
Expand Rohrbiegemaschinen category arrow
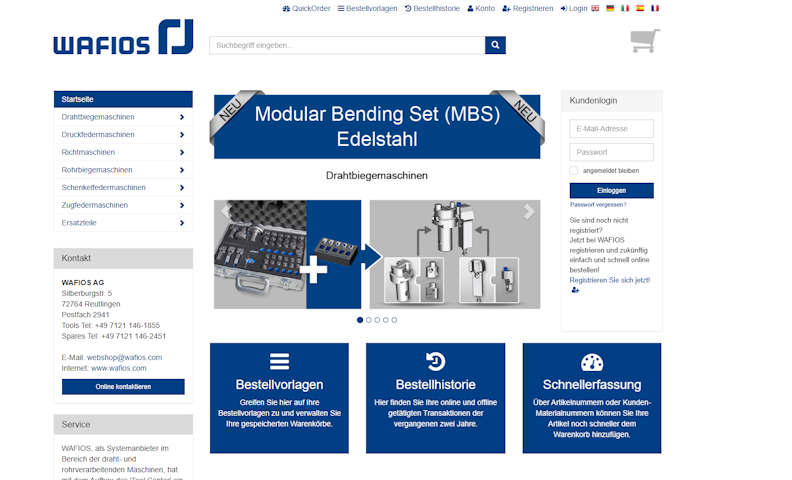pyautogui.click(x=181, y=170)
